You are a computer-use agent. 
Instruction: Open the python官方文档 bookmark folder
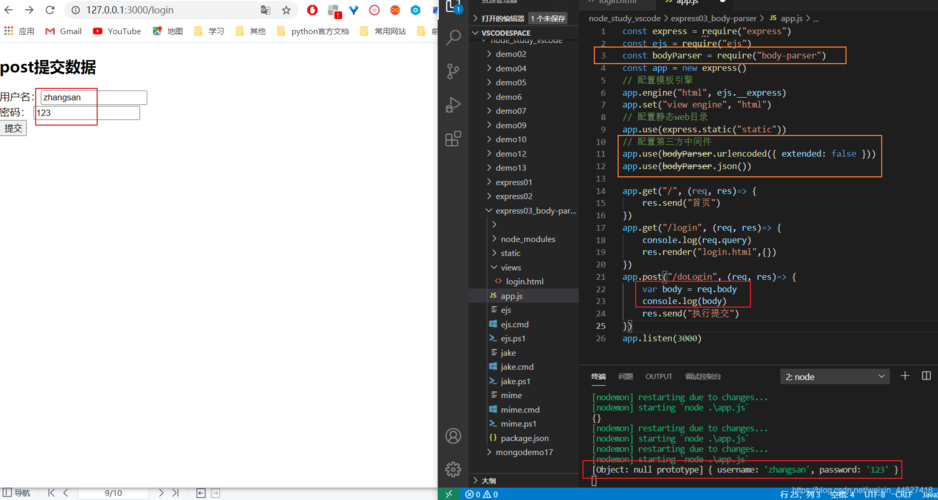[x=313, y=31]
